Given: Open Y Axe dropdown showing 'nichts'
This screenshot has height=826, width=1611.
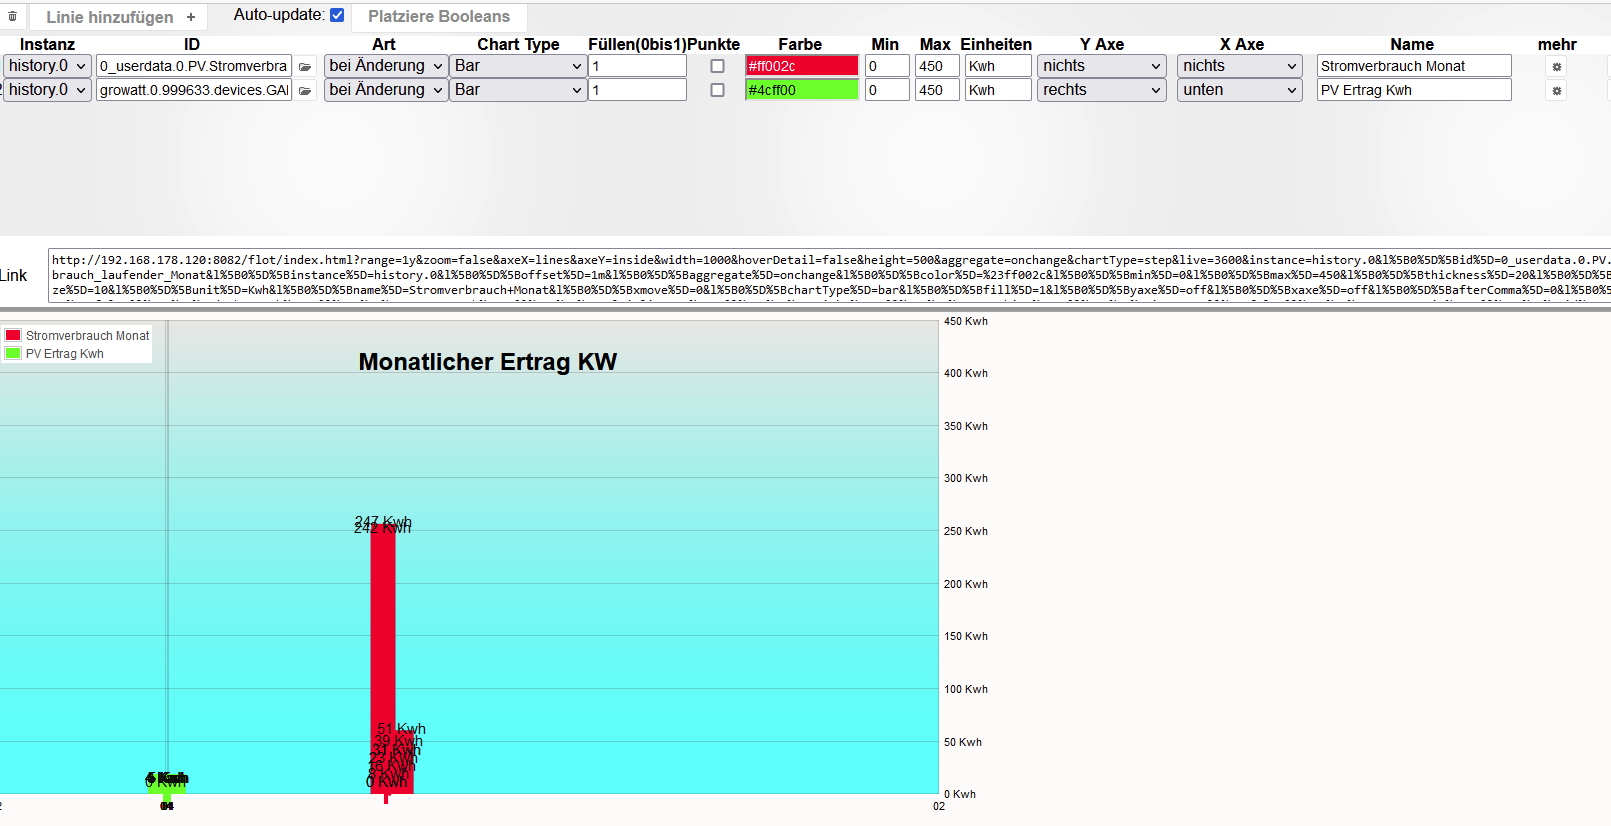Looking at the screenshot, I should (x=1102, y=66).
